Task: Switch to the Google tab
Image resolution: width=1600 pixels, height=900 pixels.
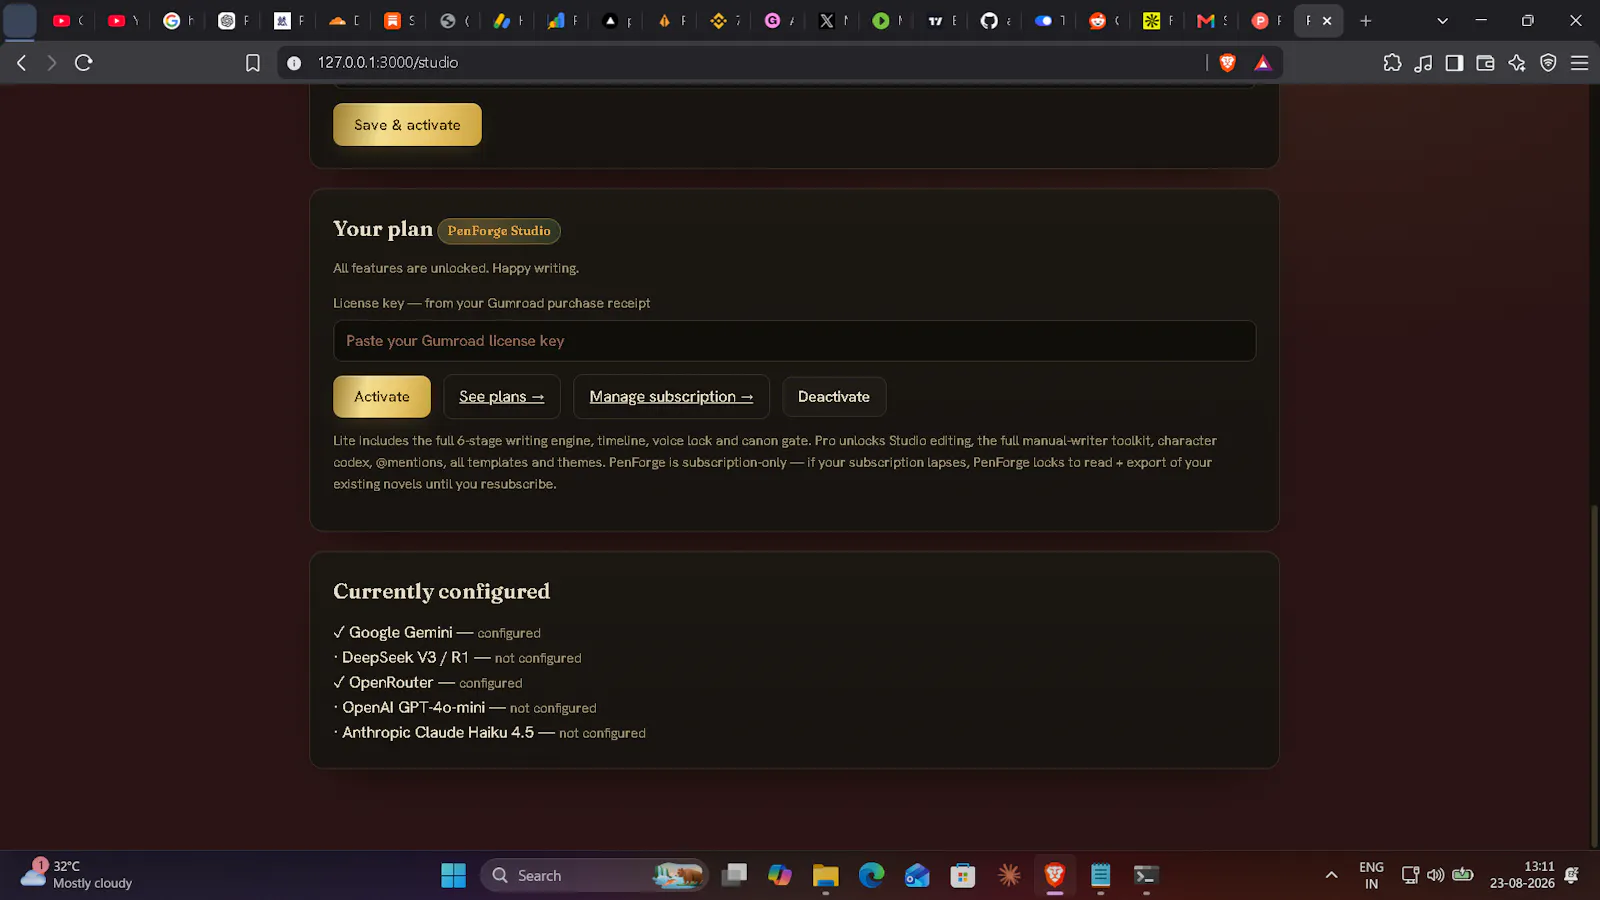Action: [179, 20]
